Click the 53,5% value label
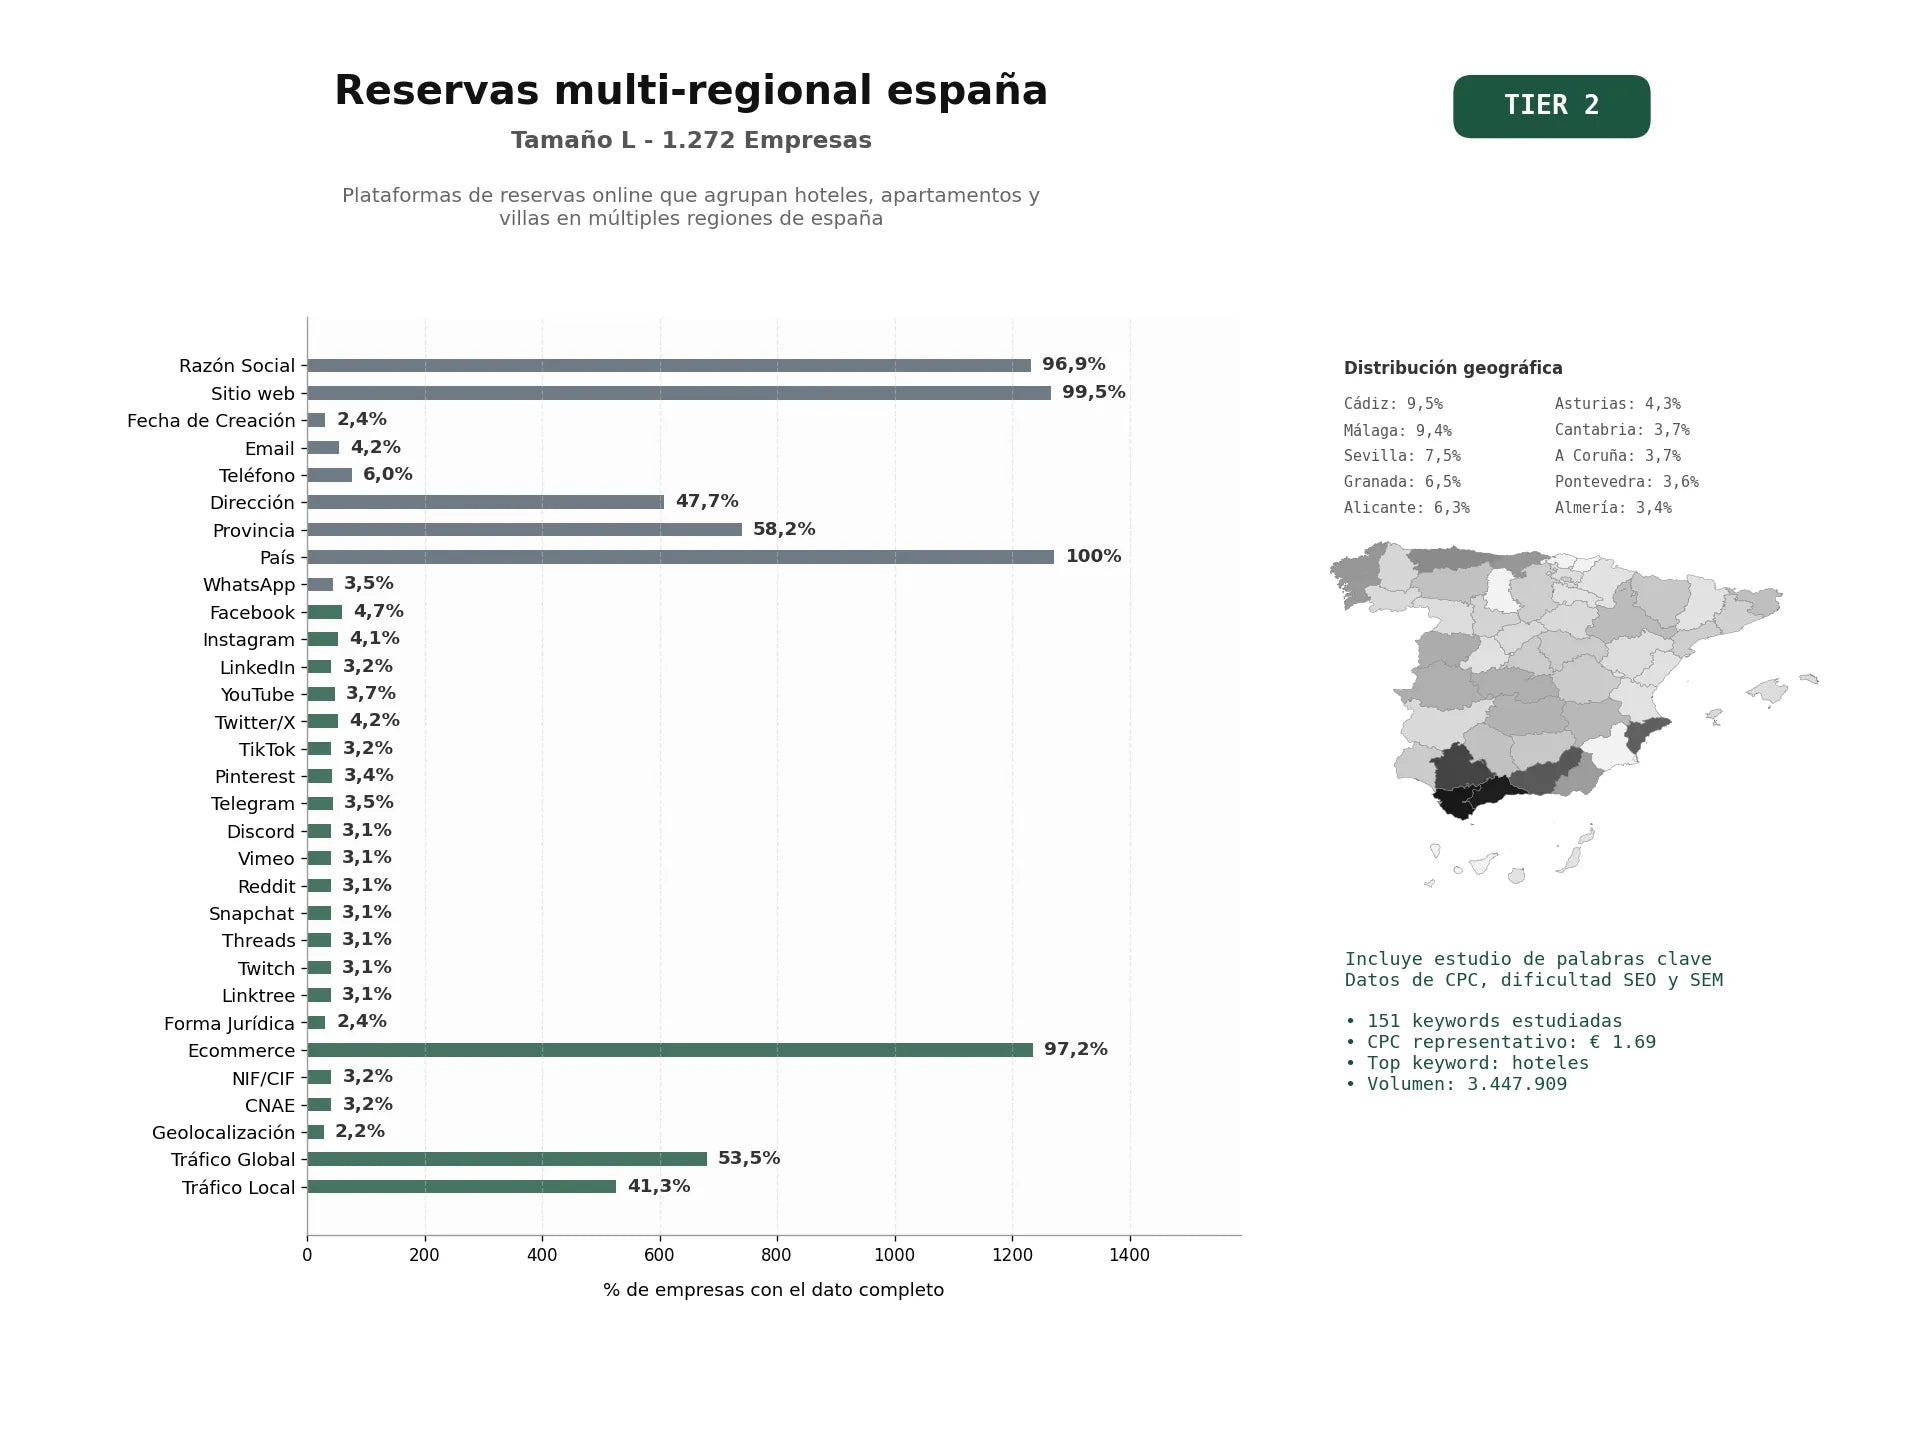This screenshot has width=1920, height=1440. 749,1158
